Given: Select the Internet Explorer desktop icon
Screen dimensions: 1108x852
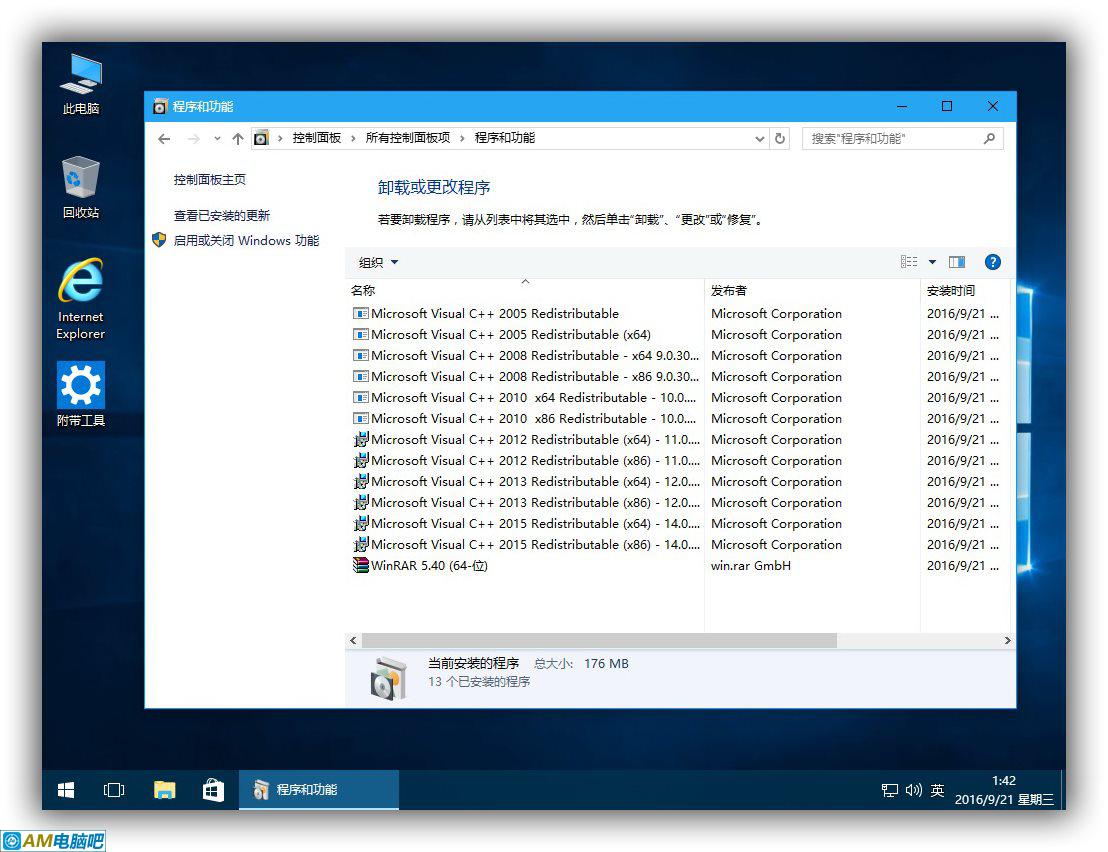Looking at the screenshot, I should click(81, 299).
